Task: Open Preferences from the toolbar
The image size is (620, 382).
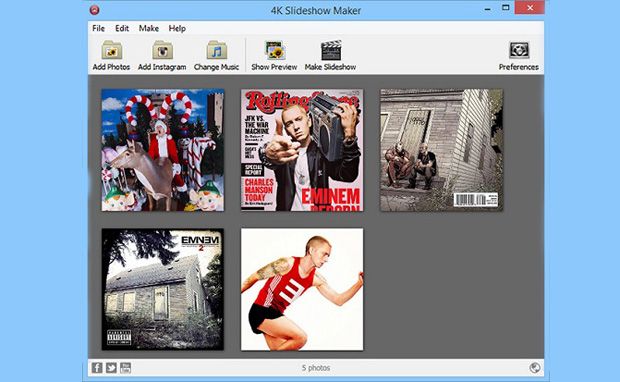Action: [x=518, y=55]
